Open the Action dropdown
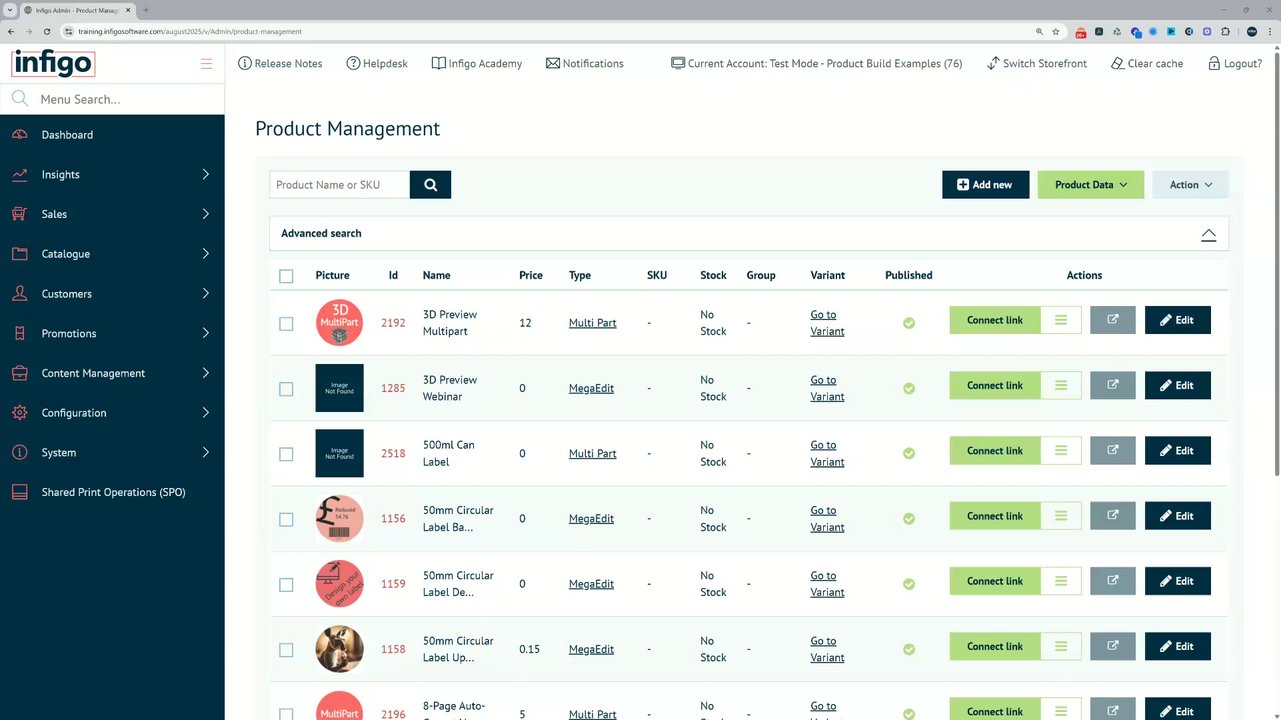Image resolution: width=1281 pixels, height=720 pixels. click(1191, 184)
